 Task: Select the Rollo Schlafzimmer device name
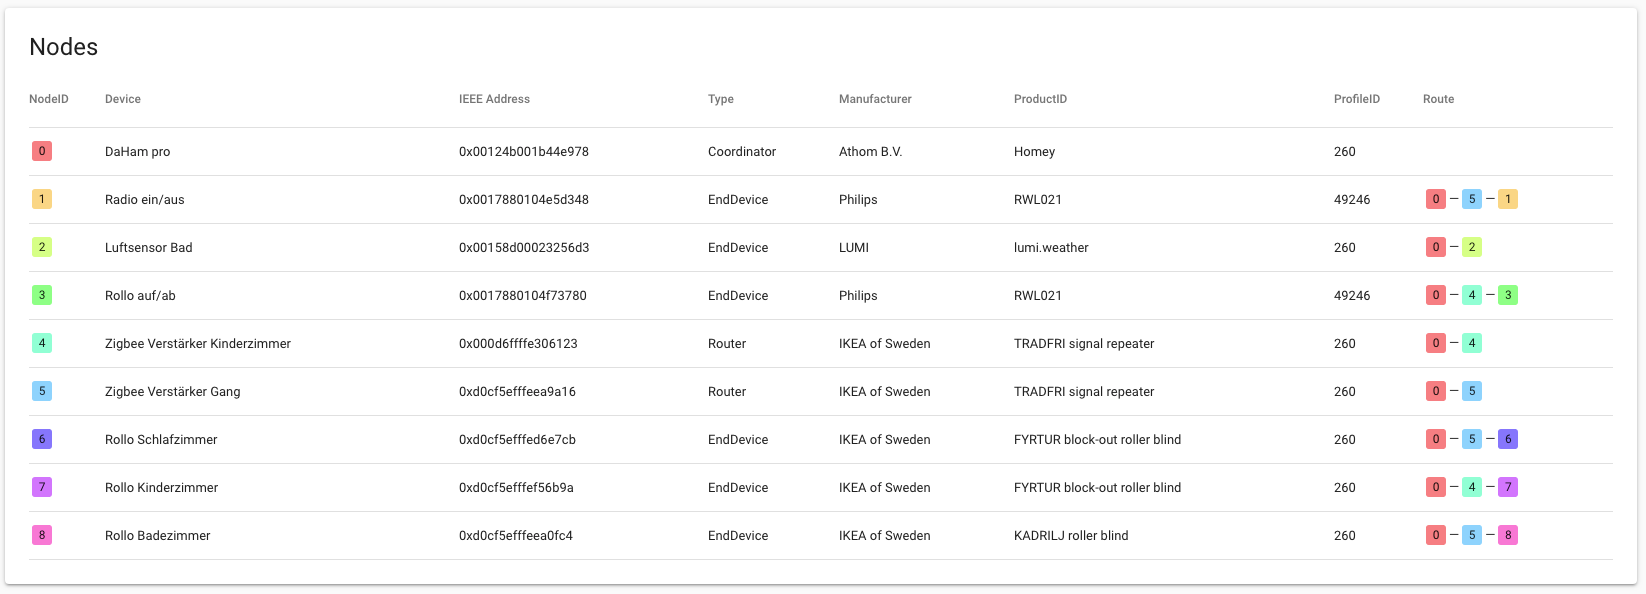[x=161, y=439]
